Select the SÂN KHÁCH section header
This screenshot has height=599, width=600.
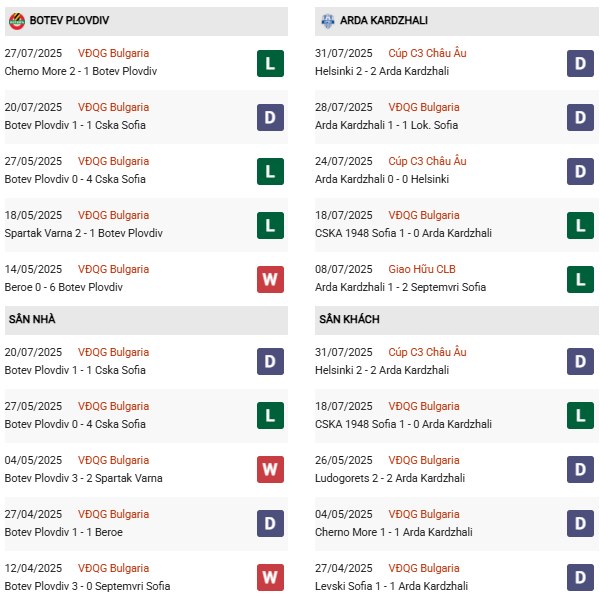pyautogui.click(x=349, y=320)
